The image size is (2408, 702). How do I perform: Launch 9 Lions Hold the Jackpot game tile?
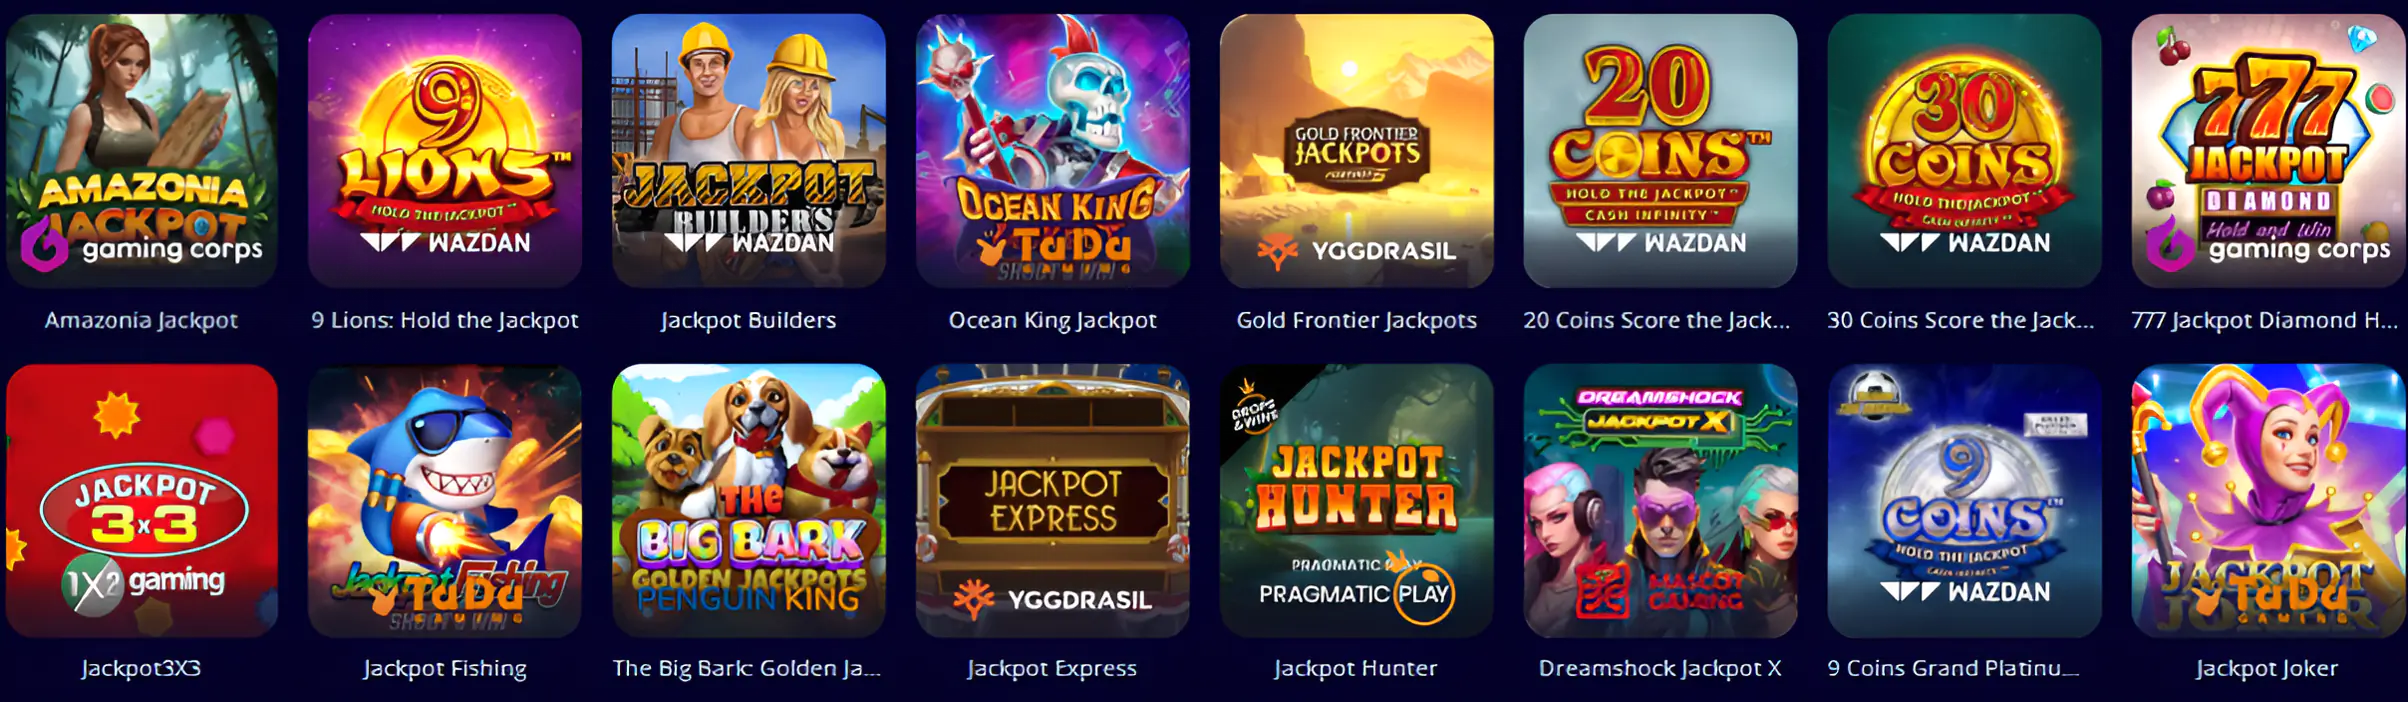point(445,151)
